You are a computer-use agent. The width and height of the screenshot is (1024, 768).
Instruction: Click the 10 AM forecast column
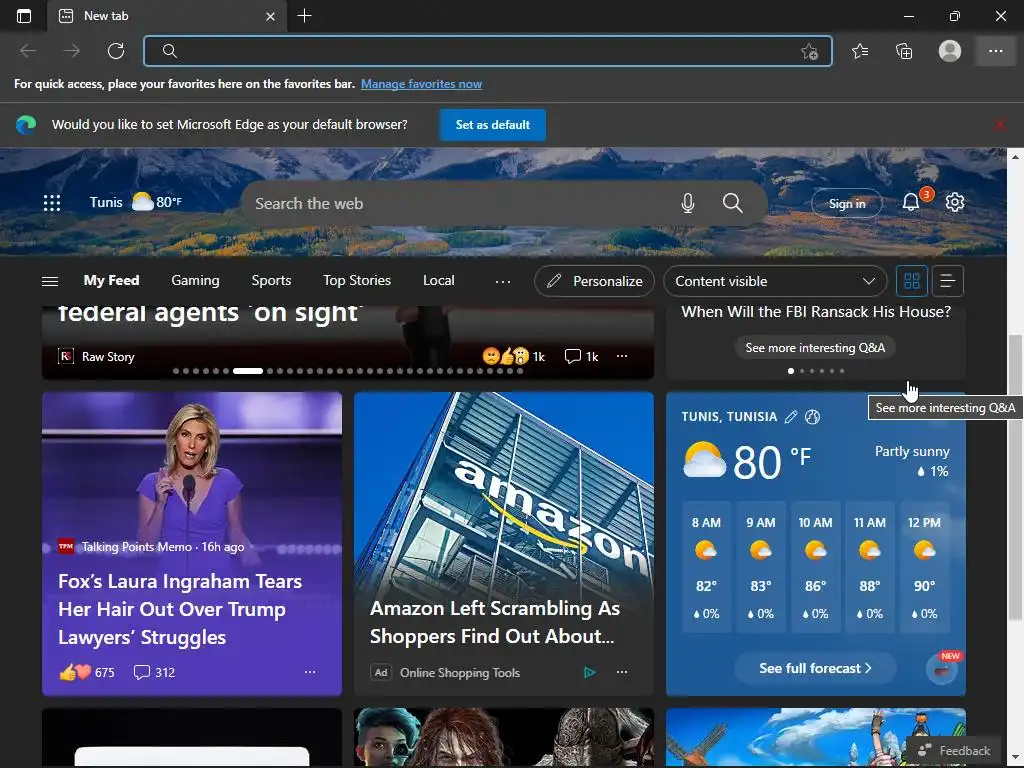point(815,568)
